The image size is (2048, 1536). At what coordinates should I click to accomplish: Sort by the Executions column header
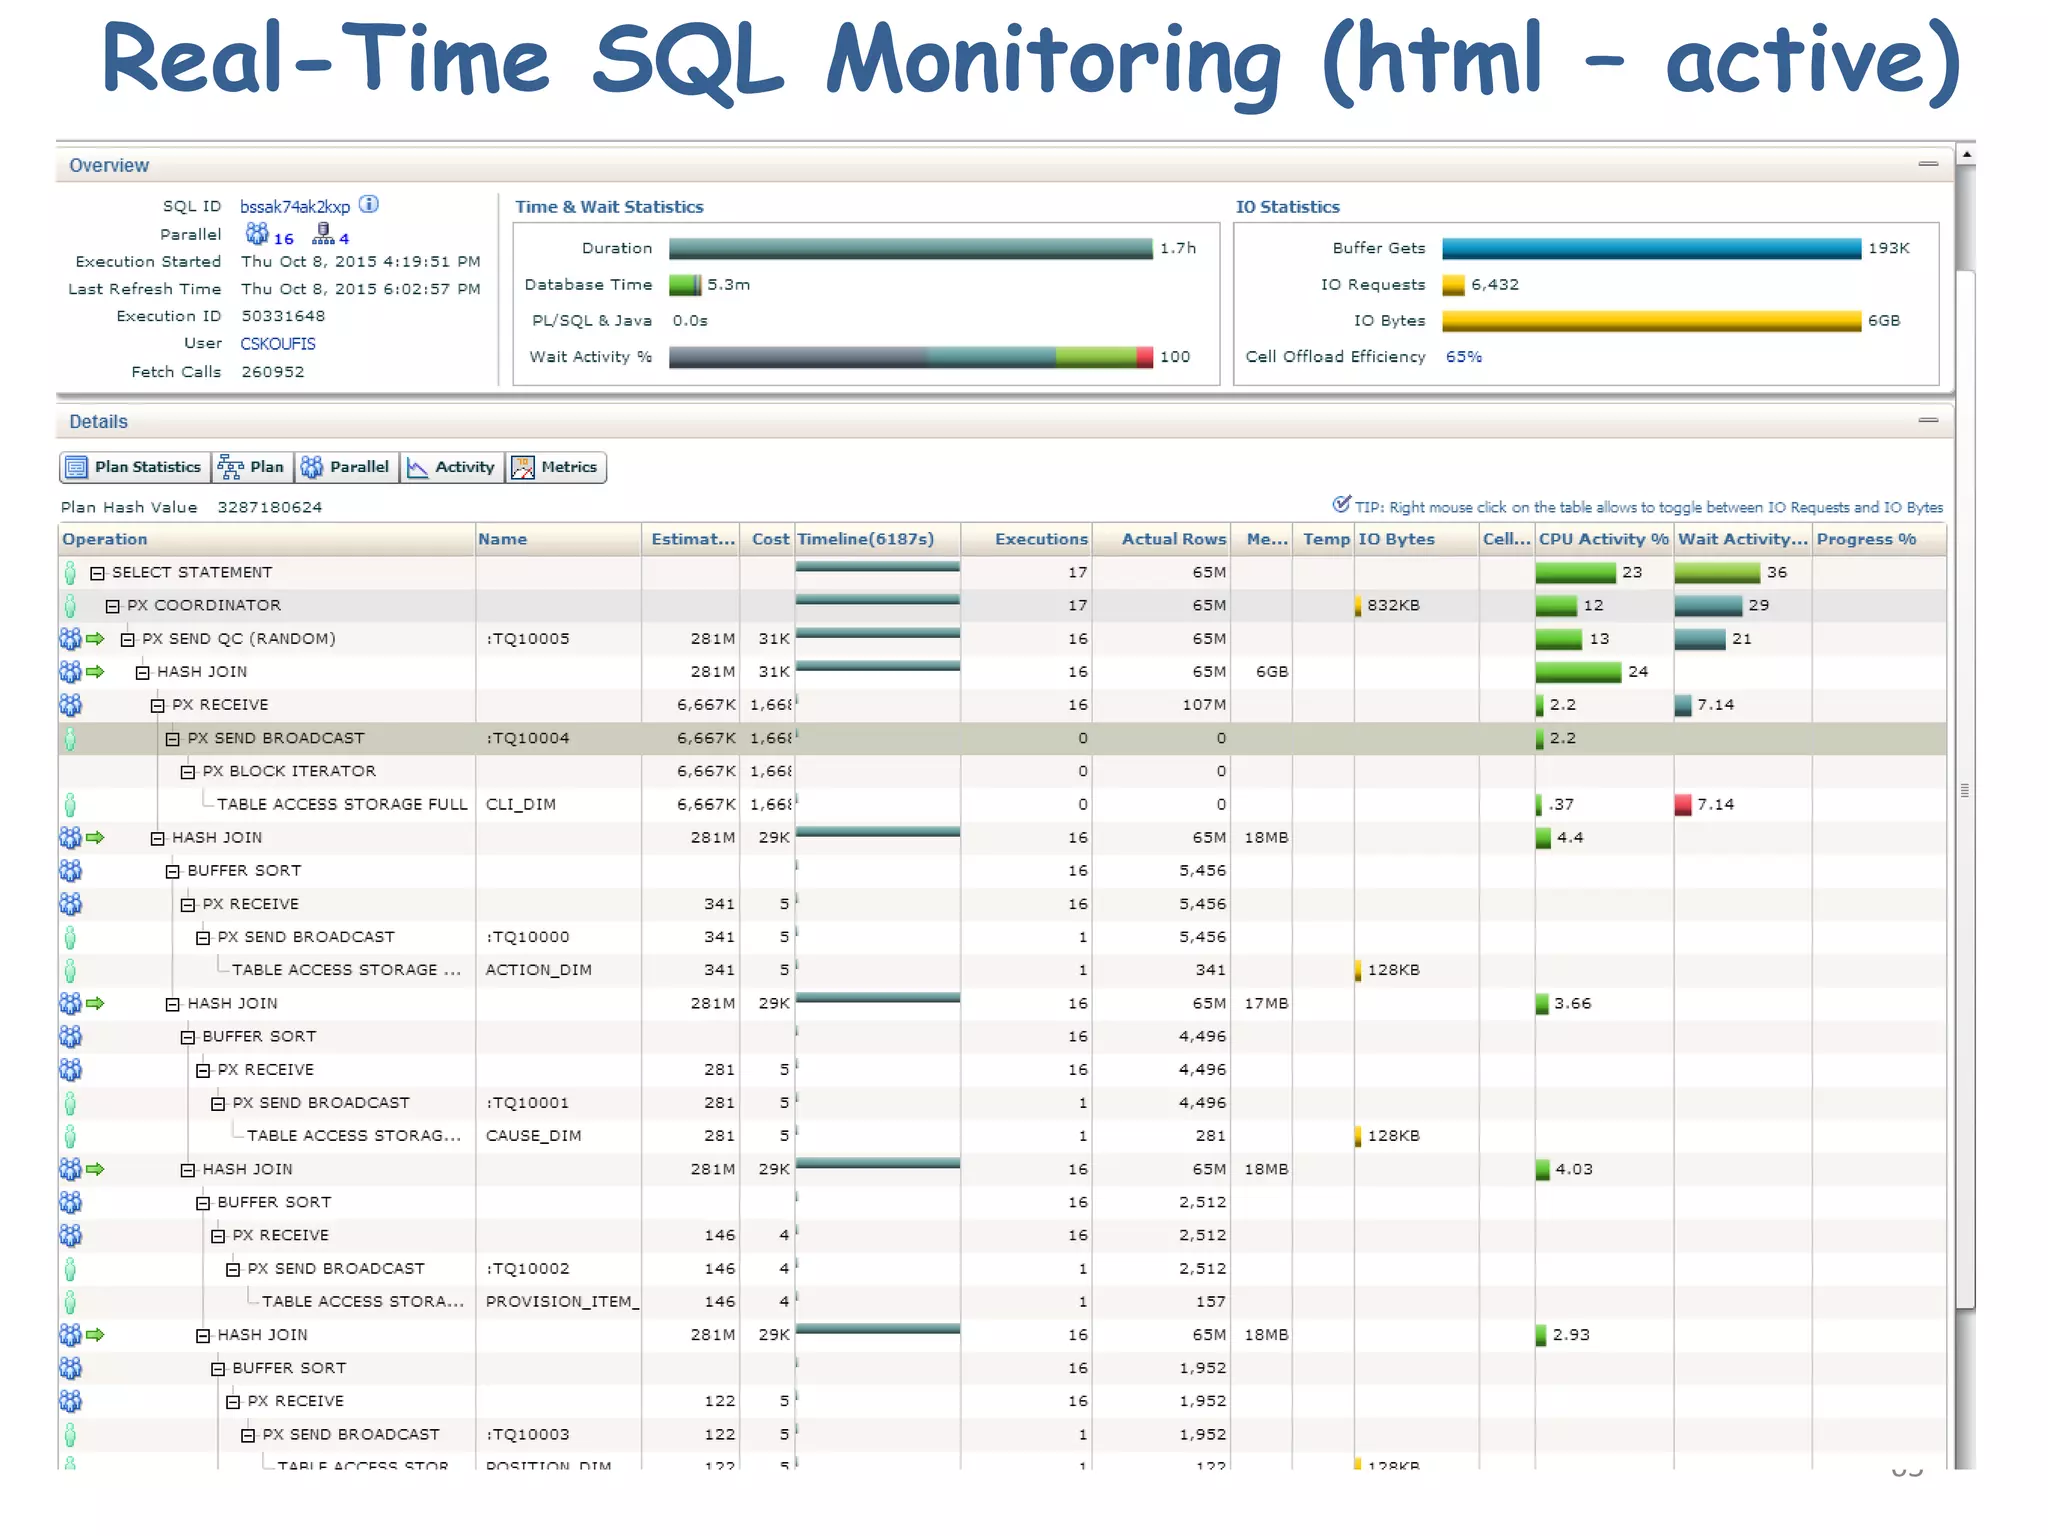pyautogui.click(x=1026, y=539)
